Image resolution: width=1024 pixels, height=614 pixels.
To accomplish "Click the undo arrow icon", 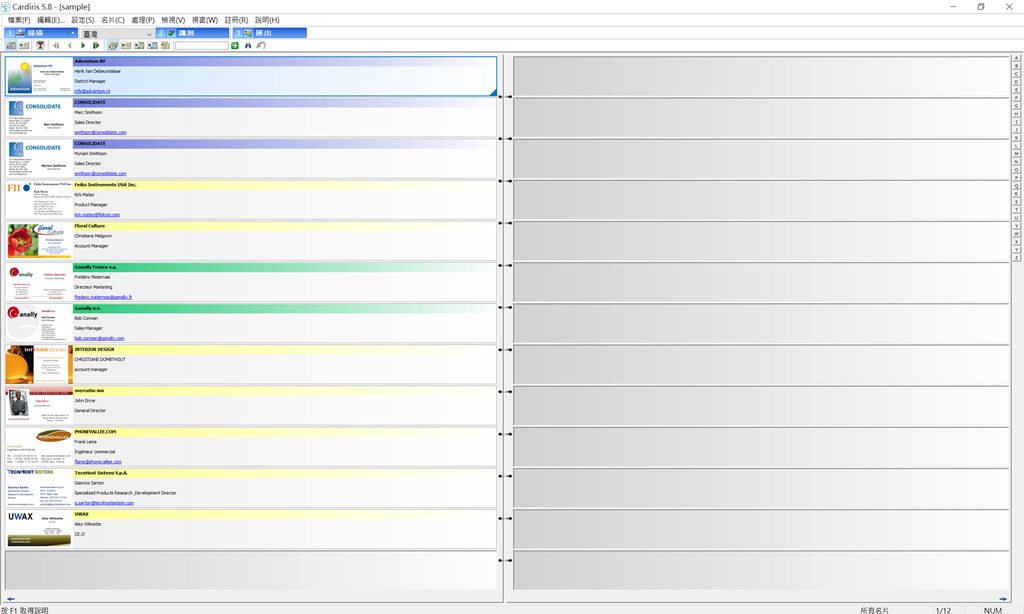I will tap(261, 46).
